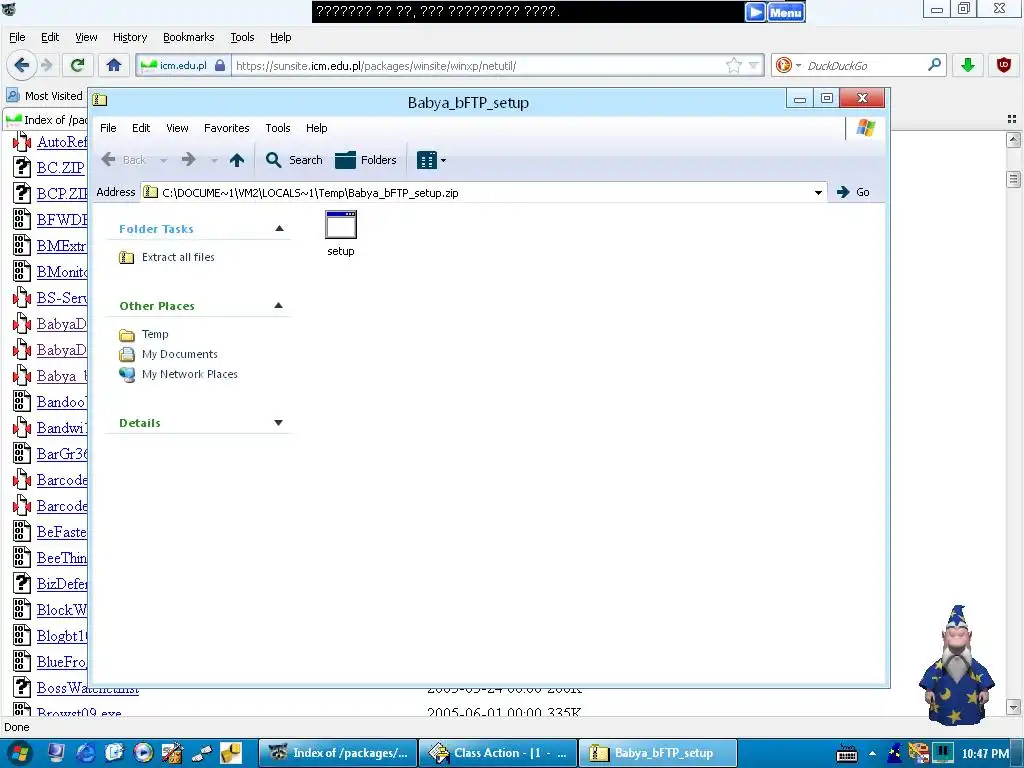The height and width of the screenshot is (768, 1024).
Task: Expand the Details section
Action: [279, 423]
